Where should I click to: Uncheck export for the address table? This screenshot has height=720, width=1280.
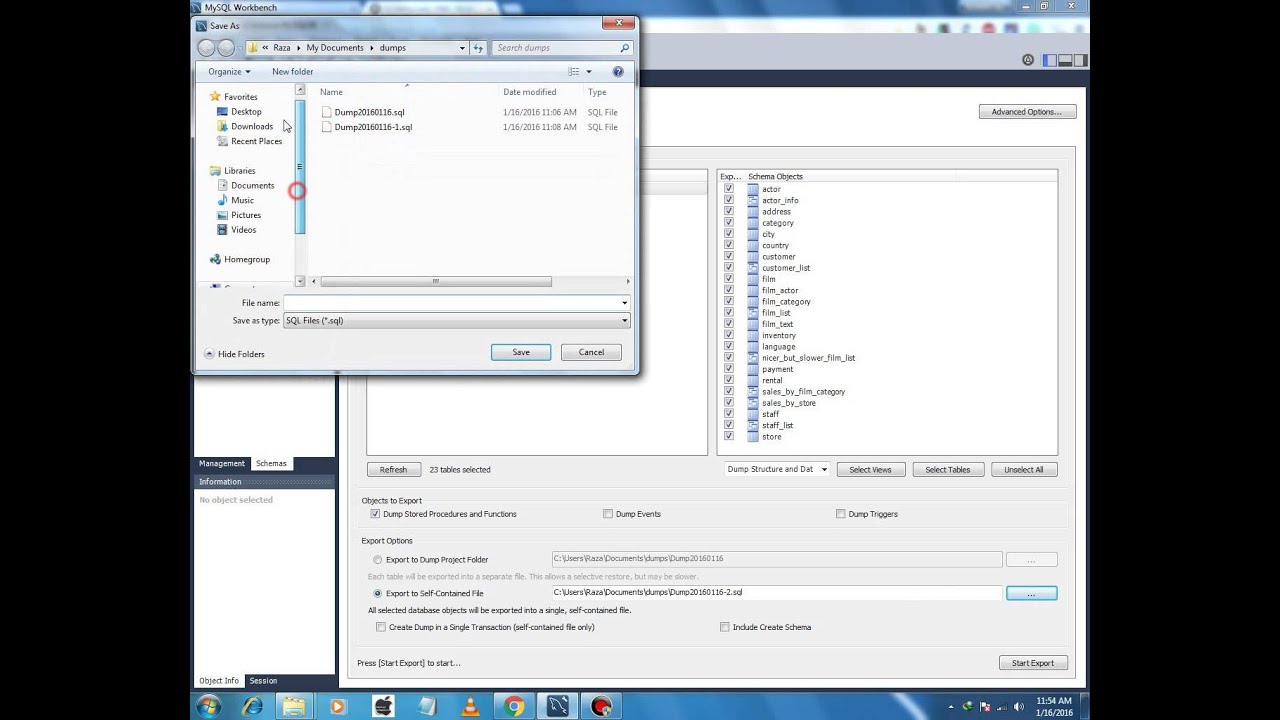tap(729, 211)
